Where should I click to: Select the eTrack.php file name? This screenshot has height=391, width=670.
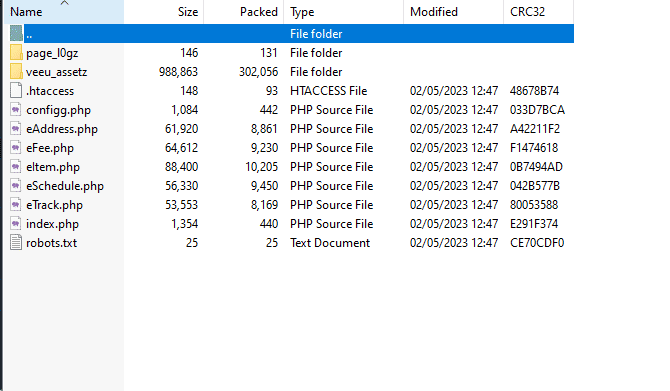[x=54, y=205]
